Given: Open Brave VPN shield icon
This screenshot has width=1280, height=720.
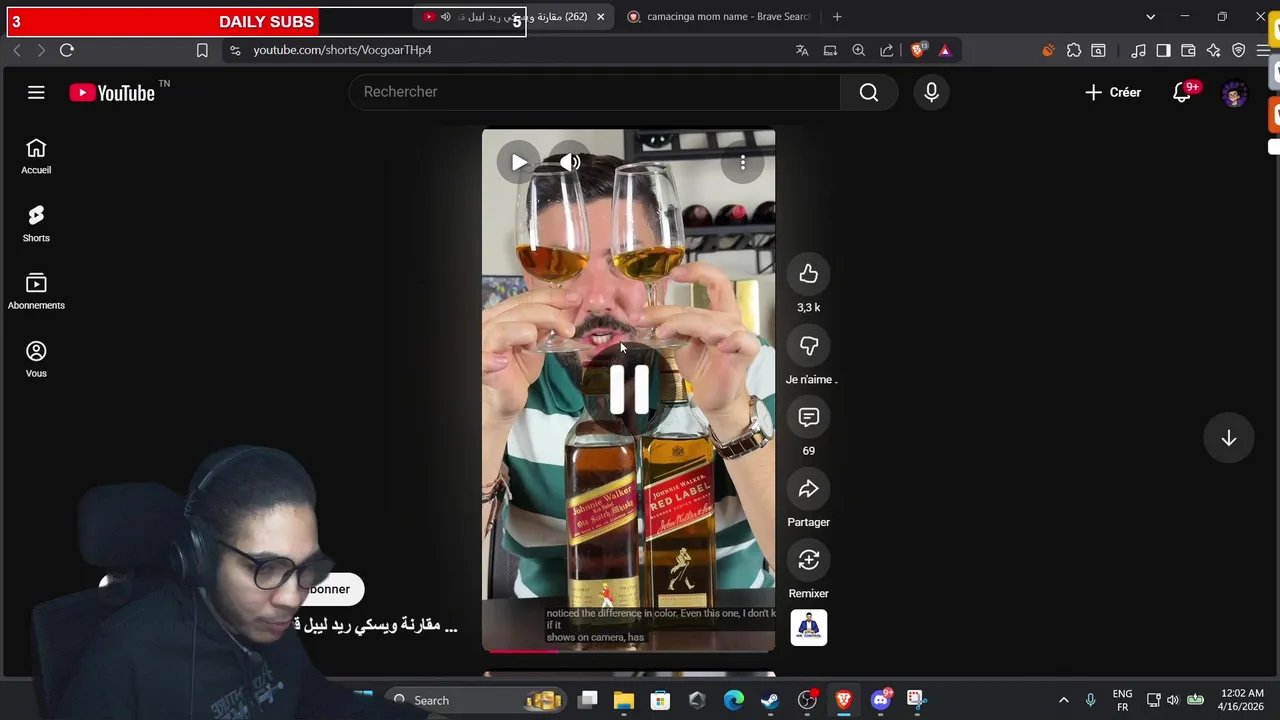Looking at the screenshot, I should (x=1239, y=50).
